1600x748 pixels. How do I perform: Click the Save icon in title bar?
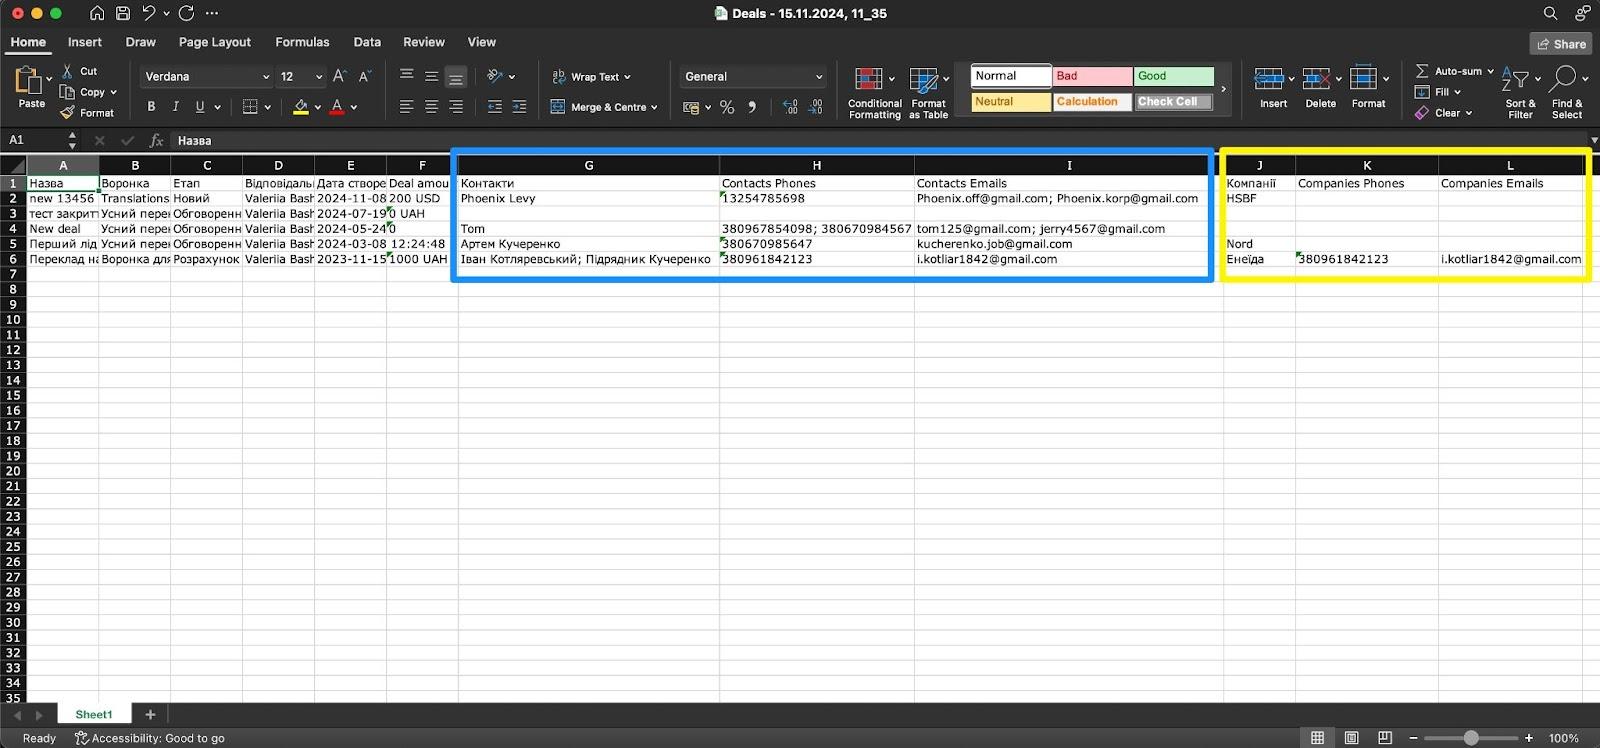(122, 13)
